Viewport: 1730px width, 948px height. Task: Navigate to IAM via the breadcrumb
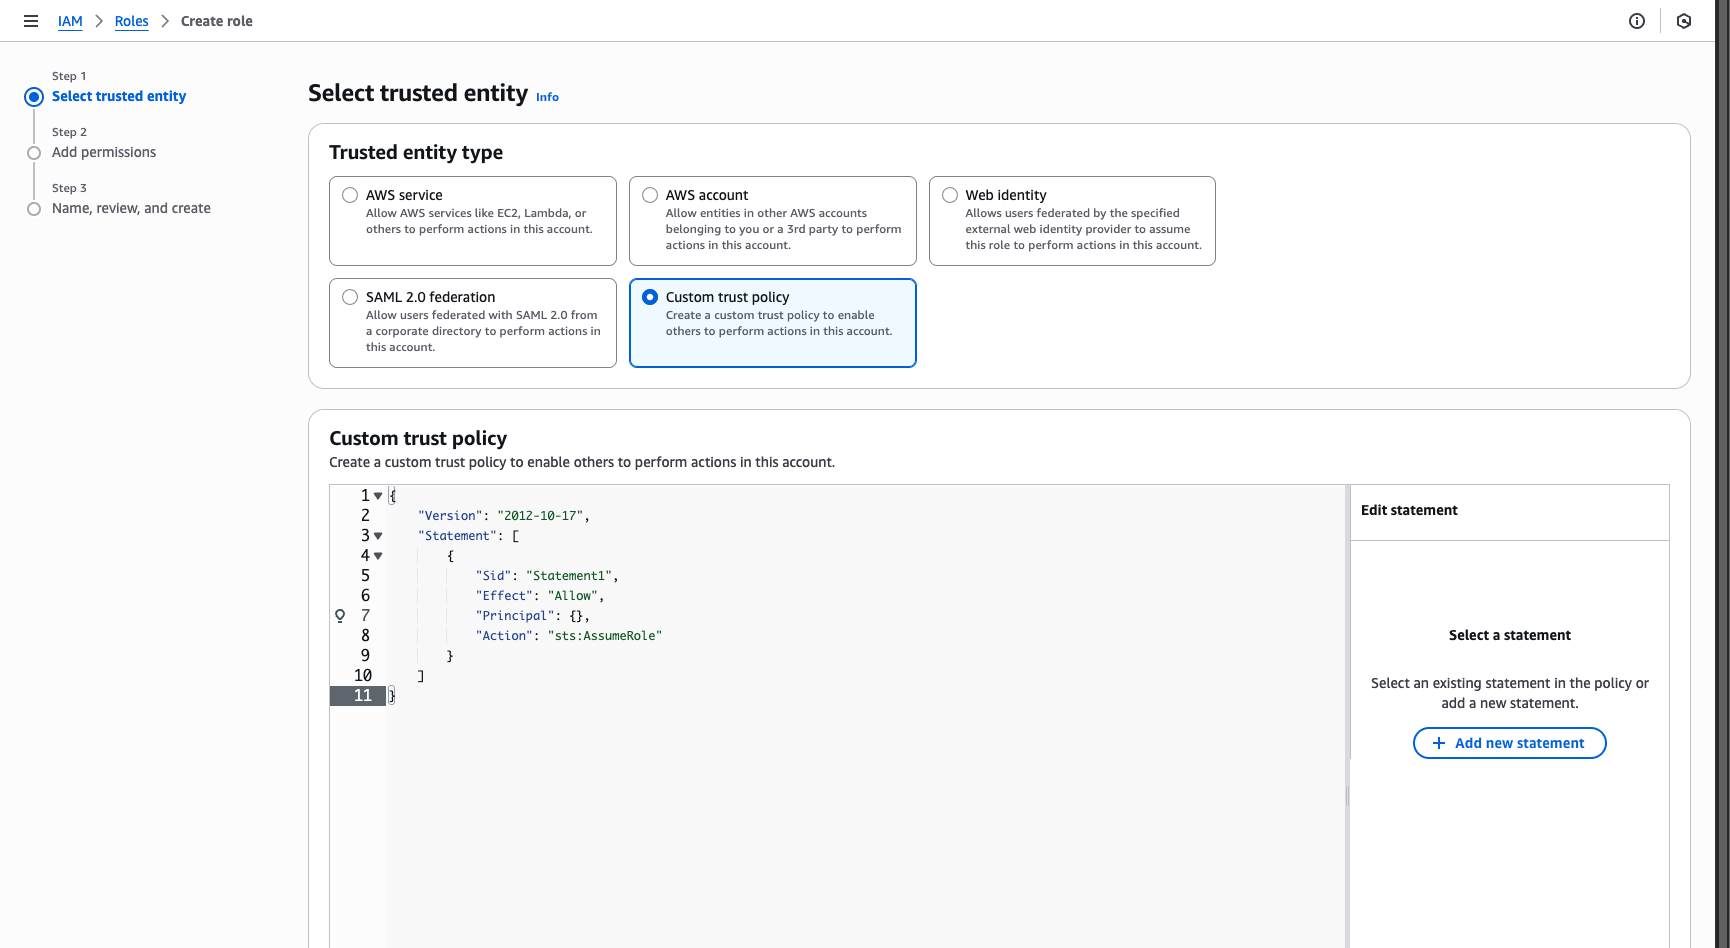click(x=70, y=20)
